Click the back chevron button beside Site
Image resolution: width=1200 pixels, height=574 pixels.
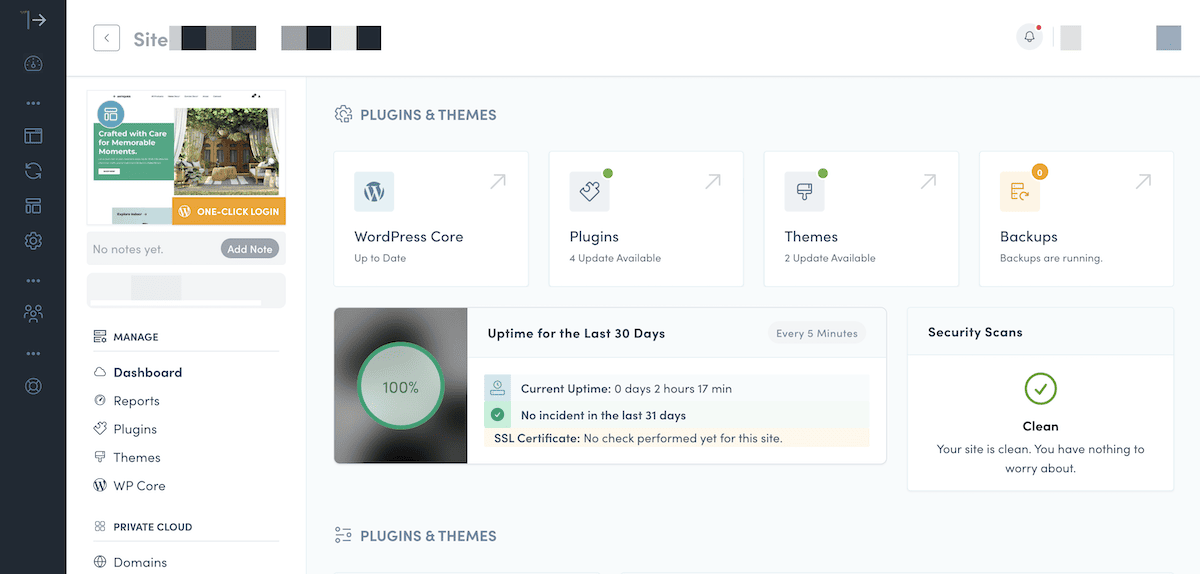(106, 38)
